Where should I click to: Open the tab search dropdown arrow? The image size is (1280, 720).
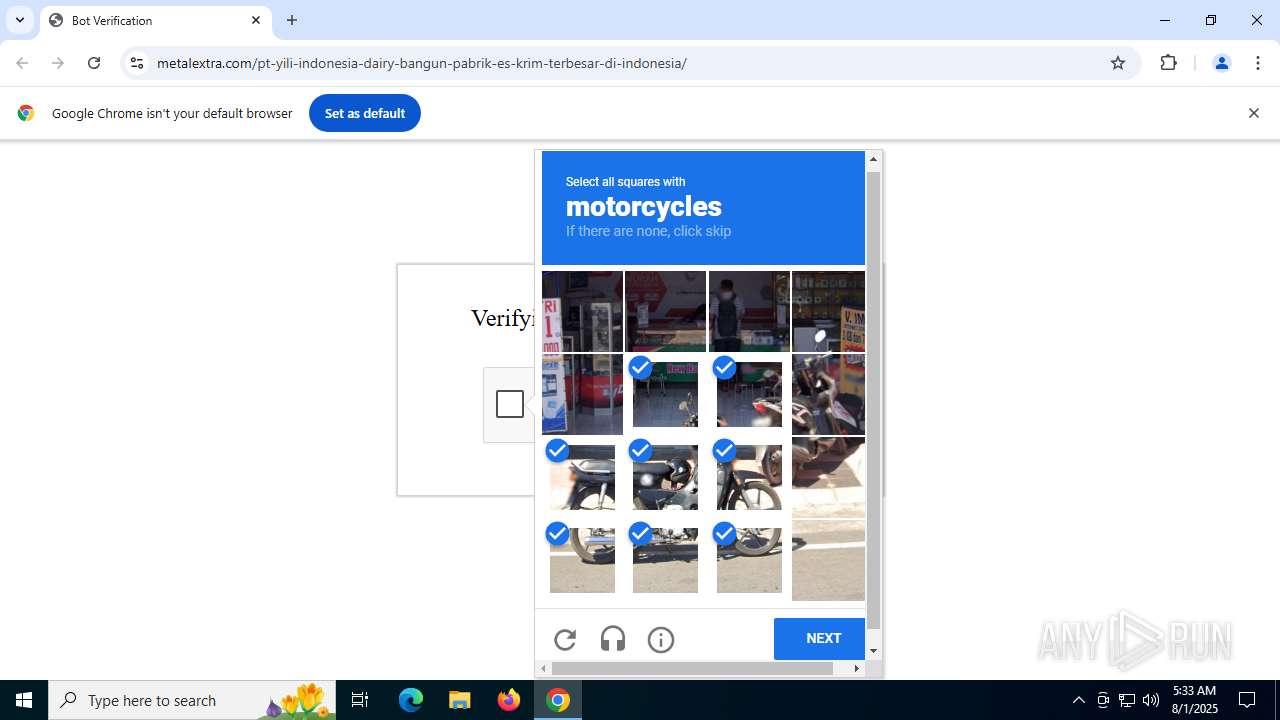click(x=20, y=20)
